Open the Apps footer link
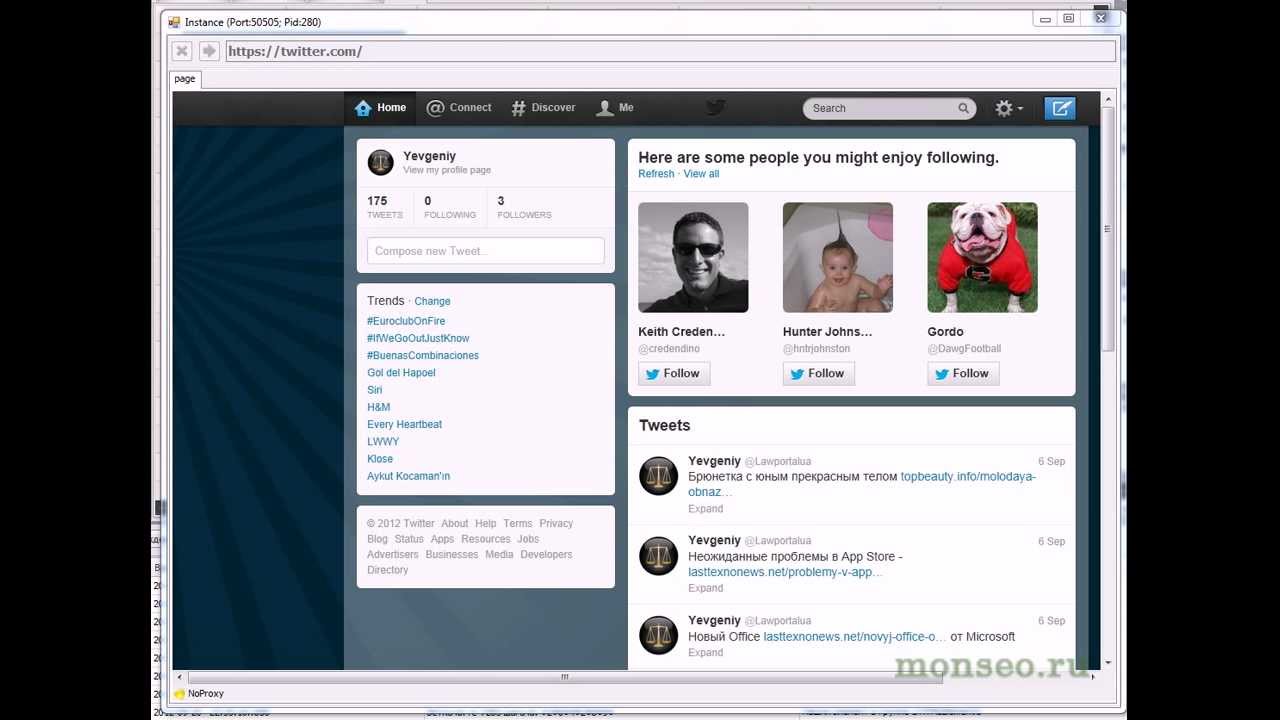Screen dimensions: 1280x720 442,539
